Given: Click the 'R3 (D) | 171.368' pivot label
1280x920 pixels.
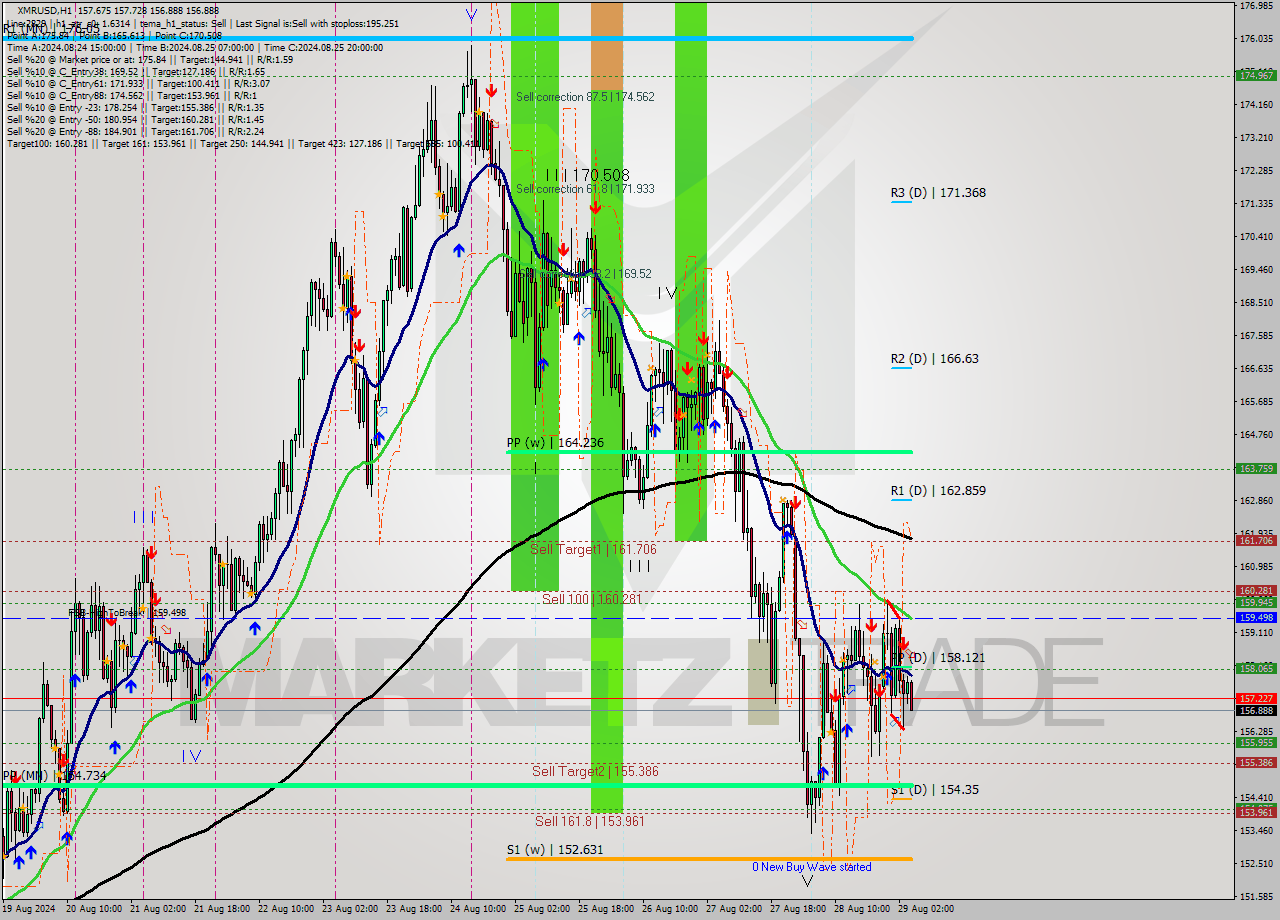Looking at the screenshot, I should (x=938, y=193).
